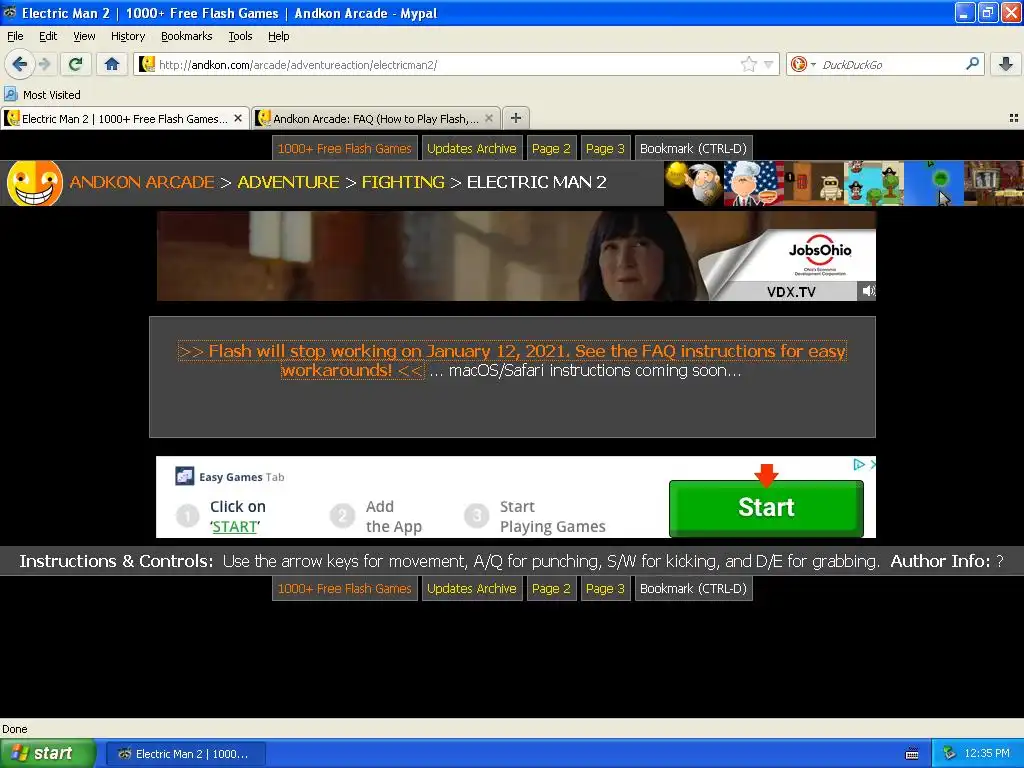Viewport: 1024px width, 768px height.
Task: Click the Easy Games Tab logo icon
Action: (x=185, y=477)
